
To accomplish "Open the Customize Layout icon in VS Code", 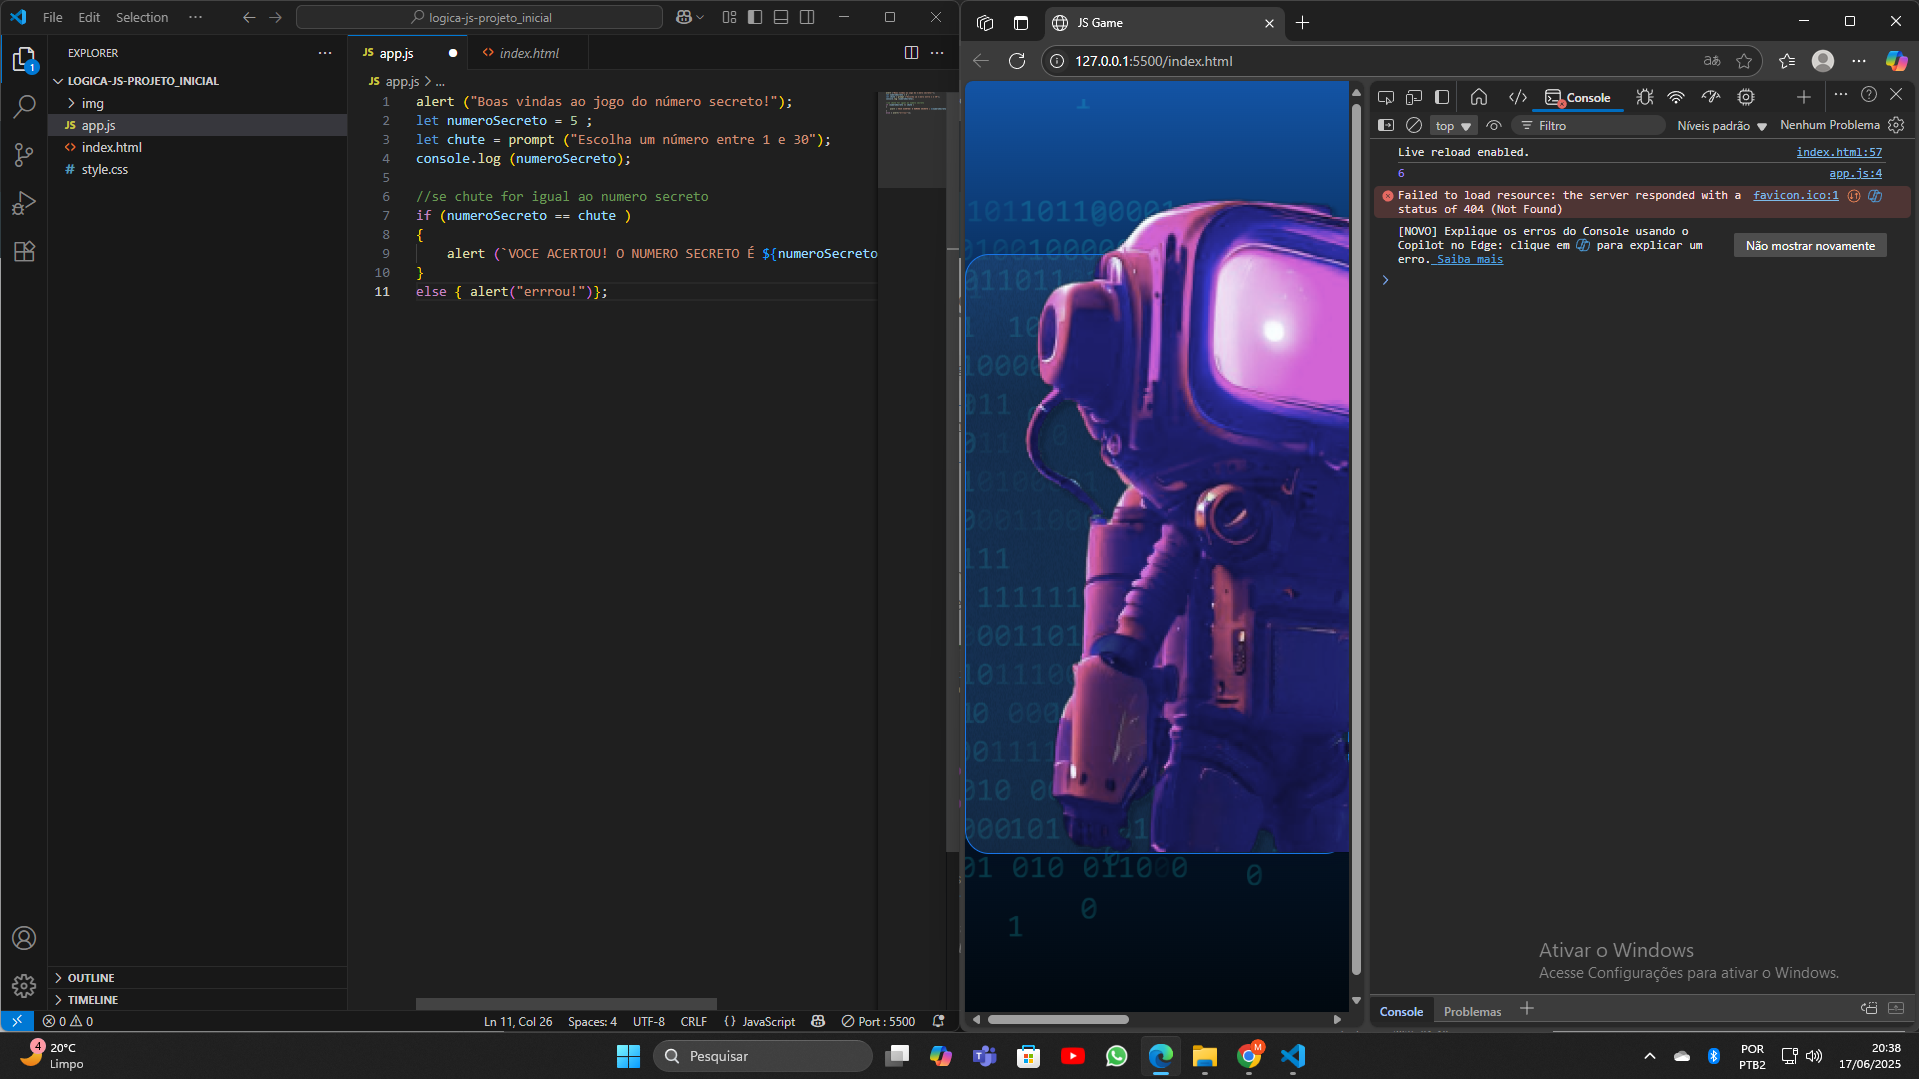I will [x=729, y=17].
